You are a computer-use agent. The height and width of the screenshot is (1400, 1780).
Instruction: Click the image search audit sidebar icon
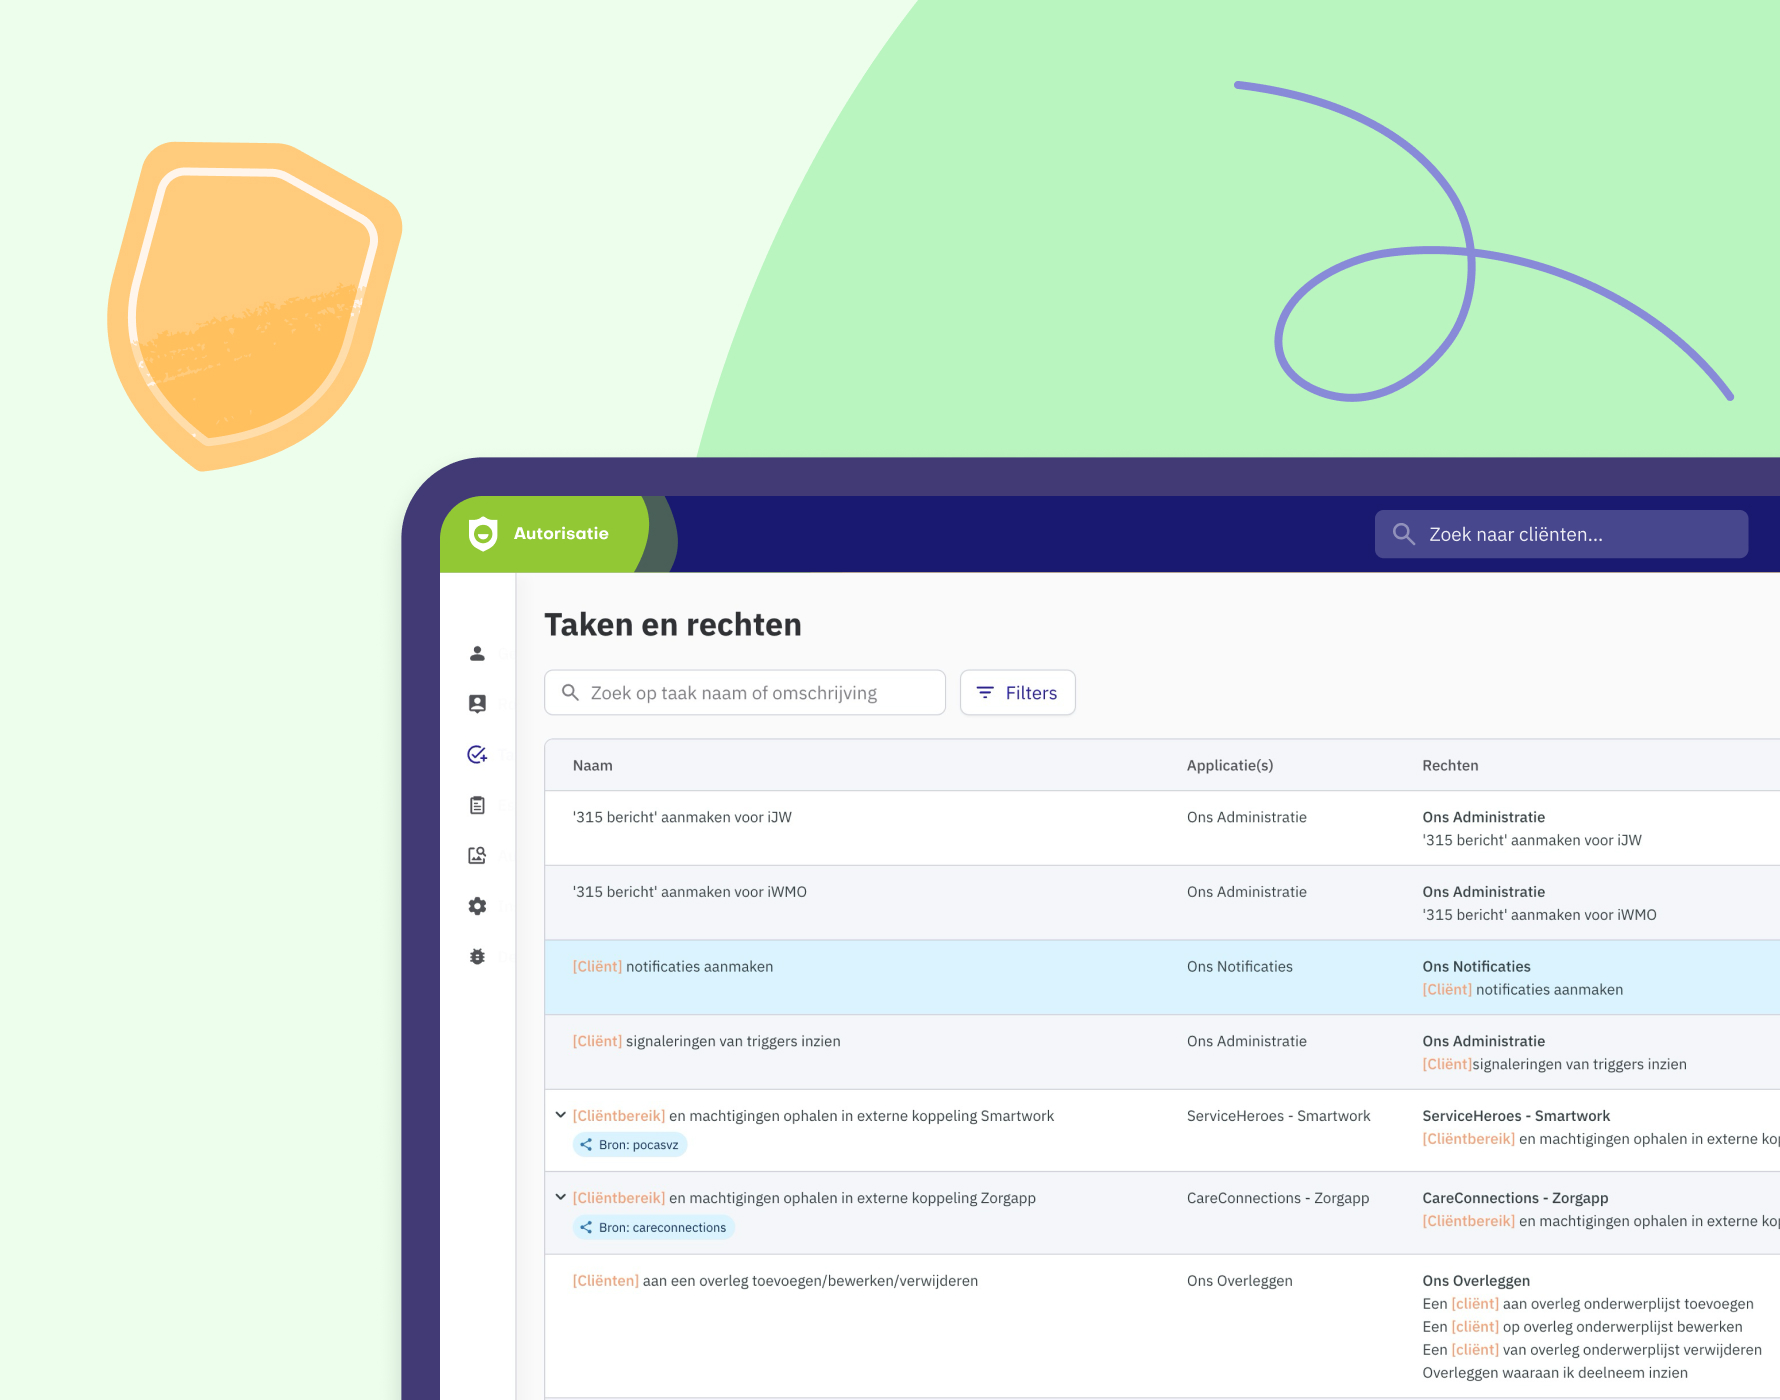coord(477,856)
